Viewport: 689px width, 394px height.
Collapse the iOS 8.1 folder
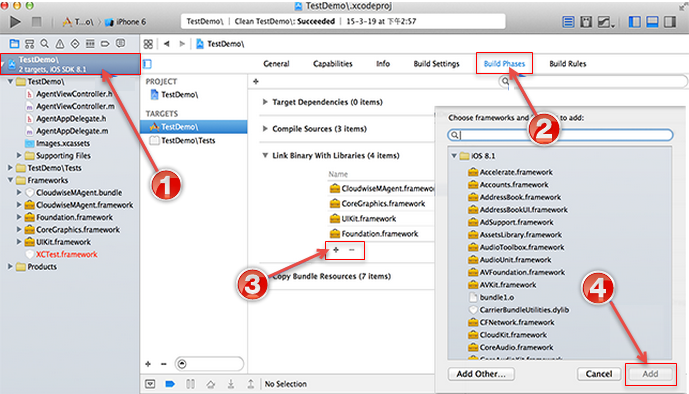pyautogui.click(x=454, y=156)
